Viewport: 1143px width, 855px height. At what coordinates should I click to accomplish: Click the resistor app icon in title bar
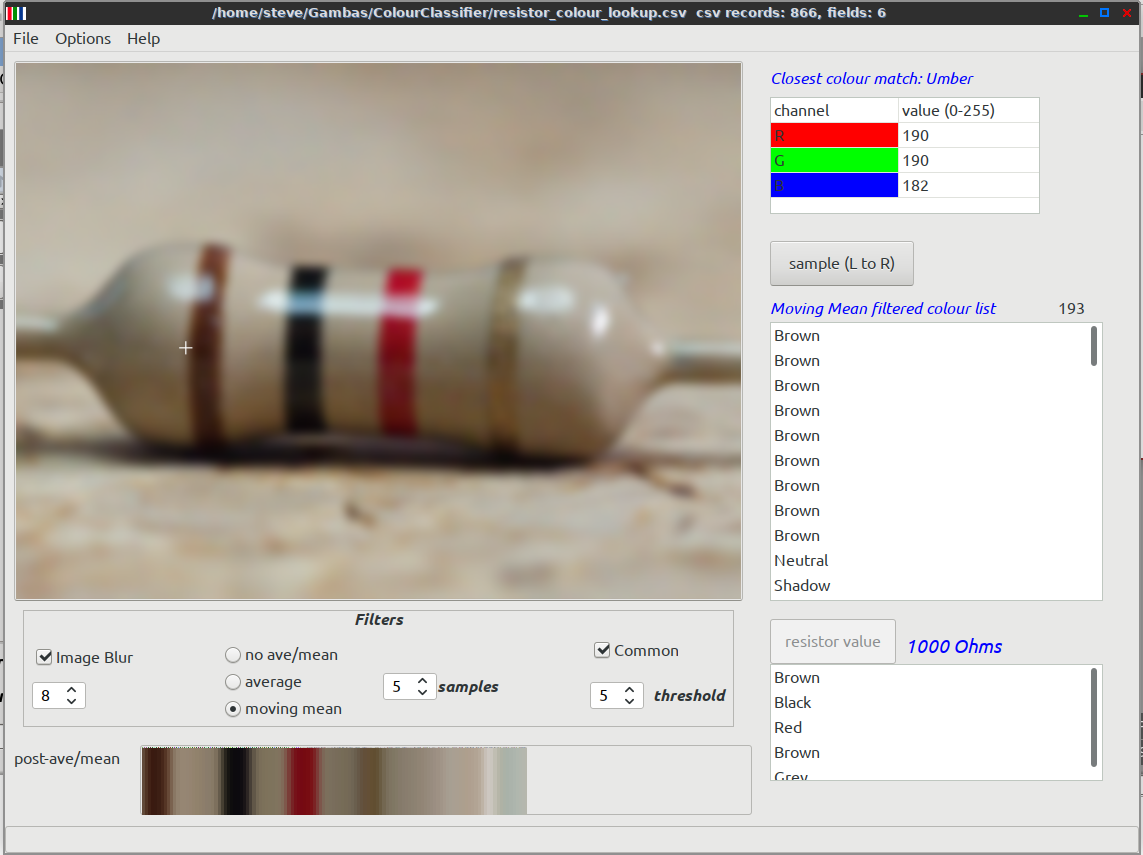pyautogui.click(x=16, y=13)
